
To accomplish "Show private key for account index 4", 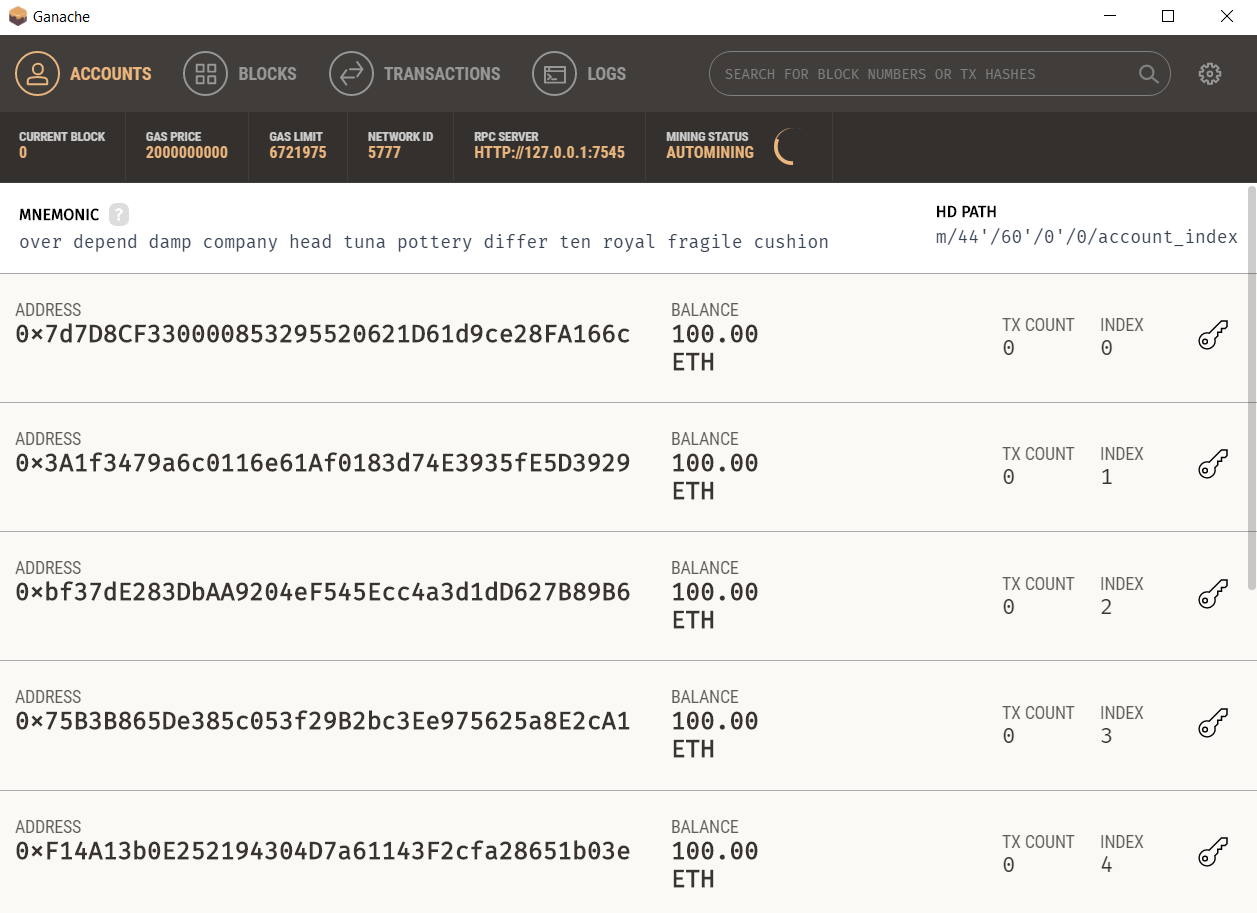I will 1213,853.
